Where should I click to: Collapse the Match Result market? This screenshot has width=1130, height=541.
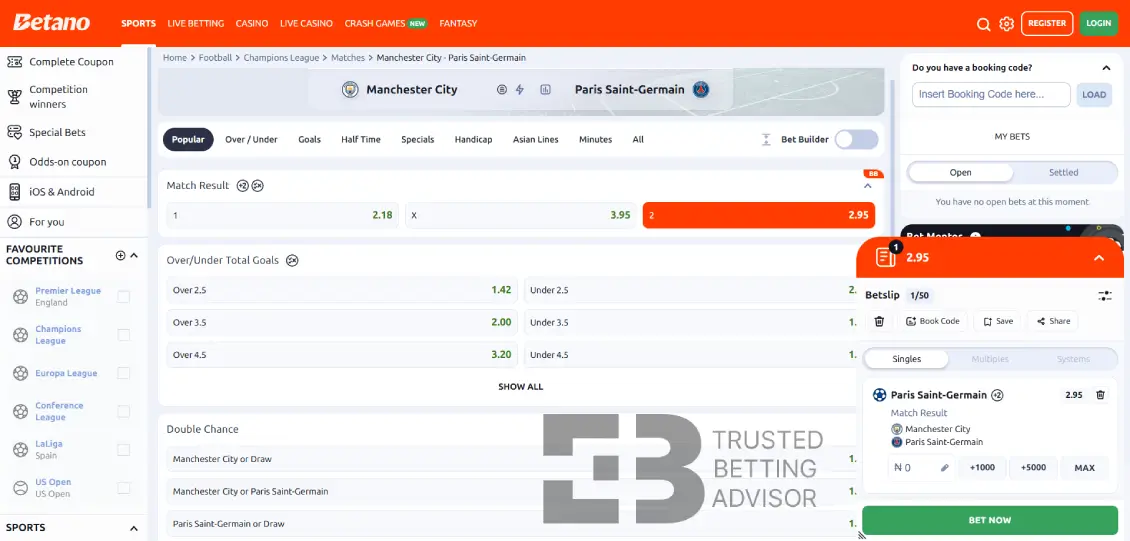pyautogui.click(x=868, y=186)
